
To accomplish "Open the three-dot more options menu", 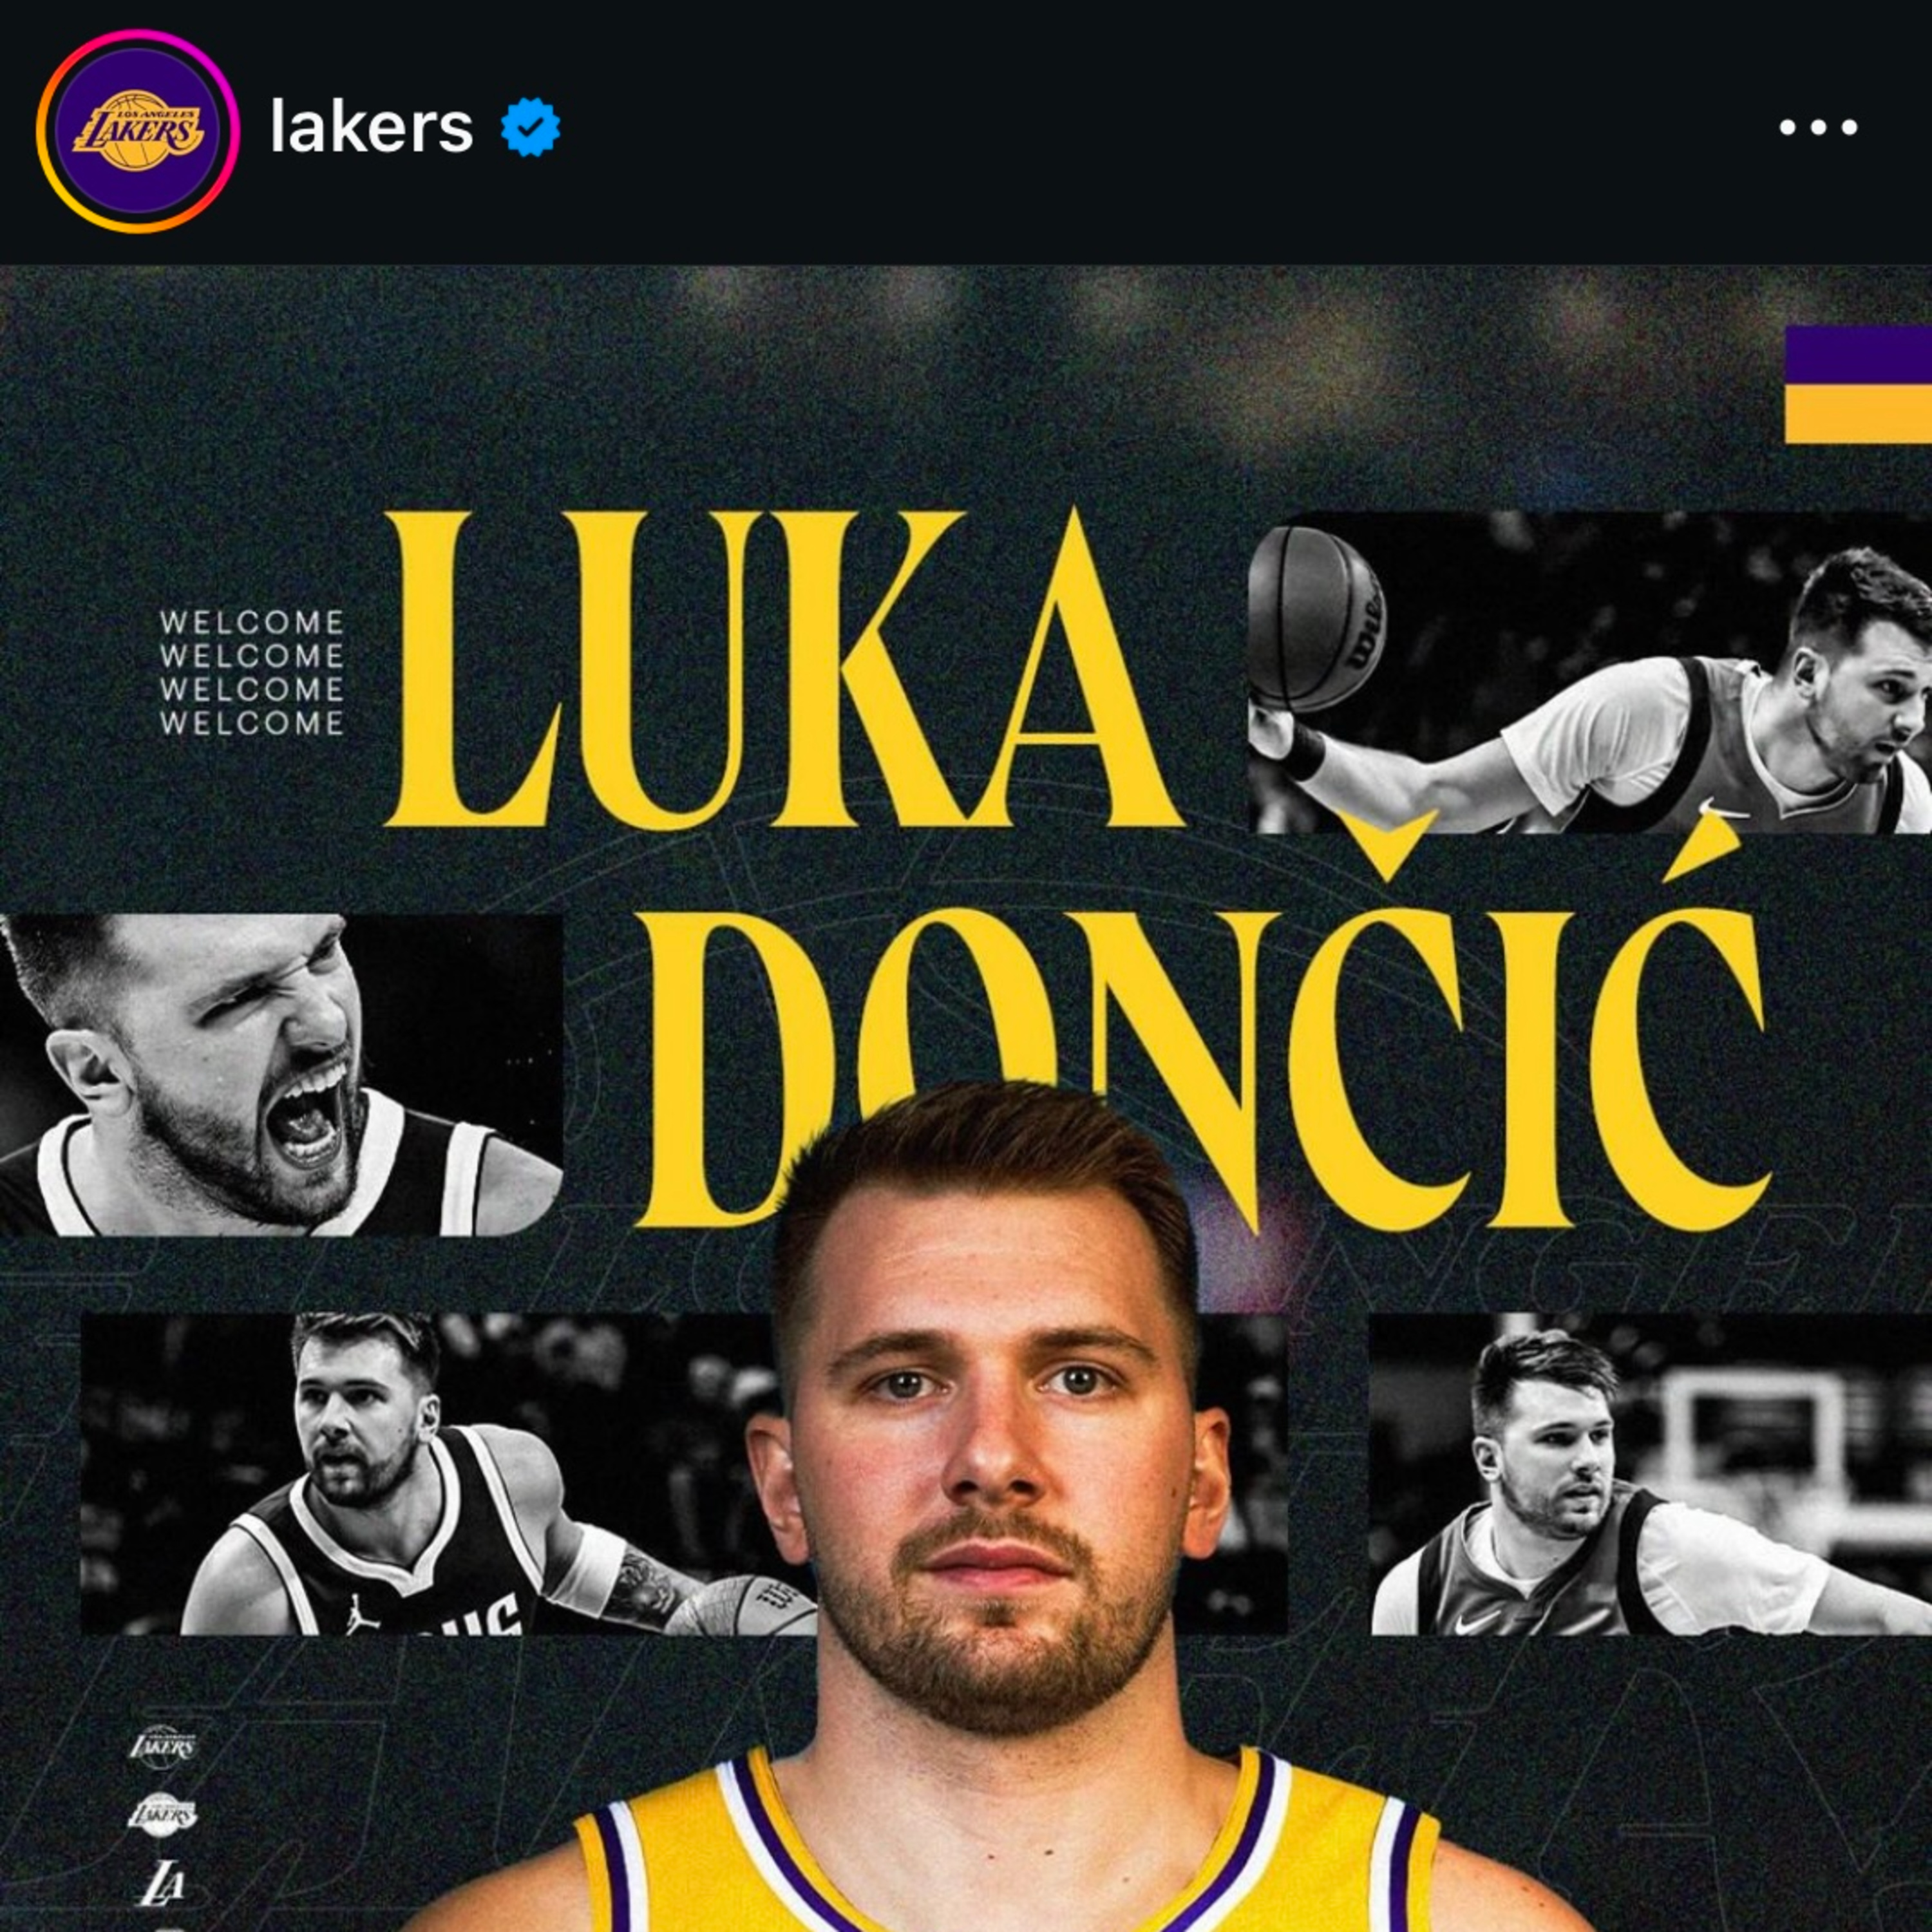I will pos(1818,127).
